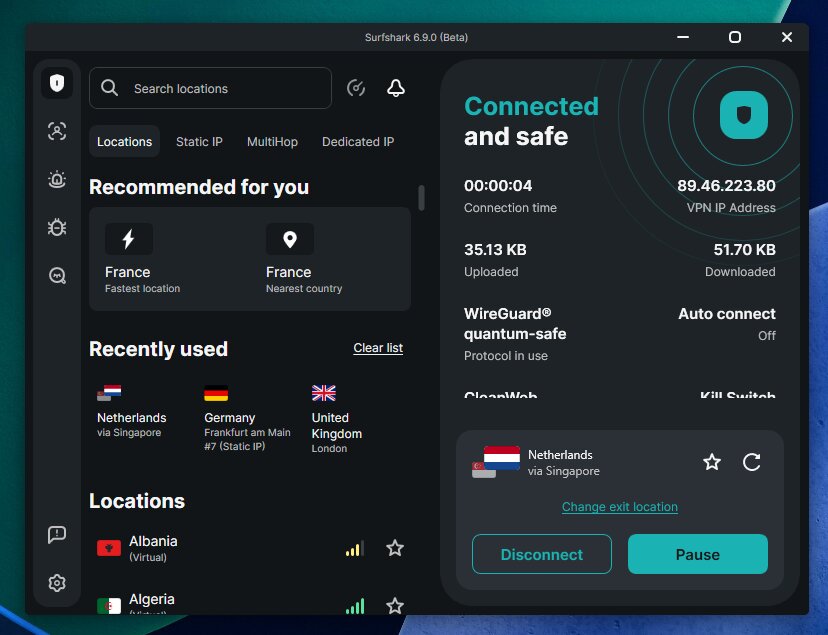Open Antivirus via the bug icon
The width and height of the screenshot is (828, 635).
point(56,227)
